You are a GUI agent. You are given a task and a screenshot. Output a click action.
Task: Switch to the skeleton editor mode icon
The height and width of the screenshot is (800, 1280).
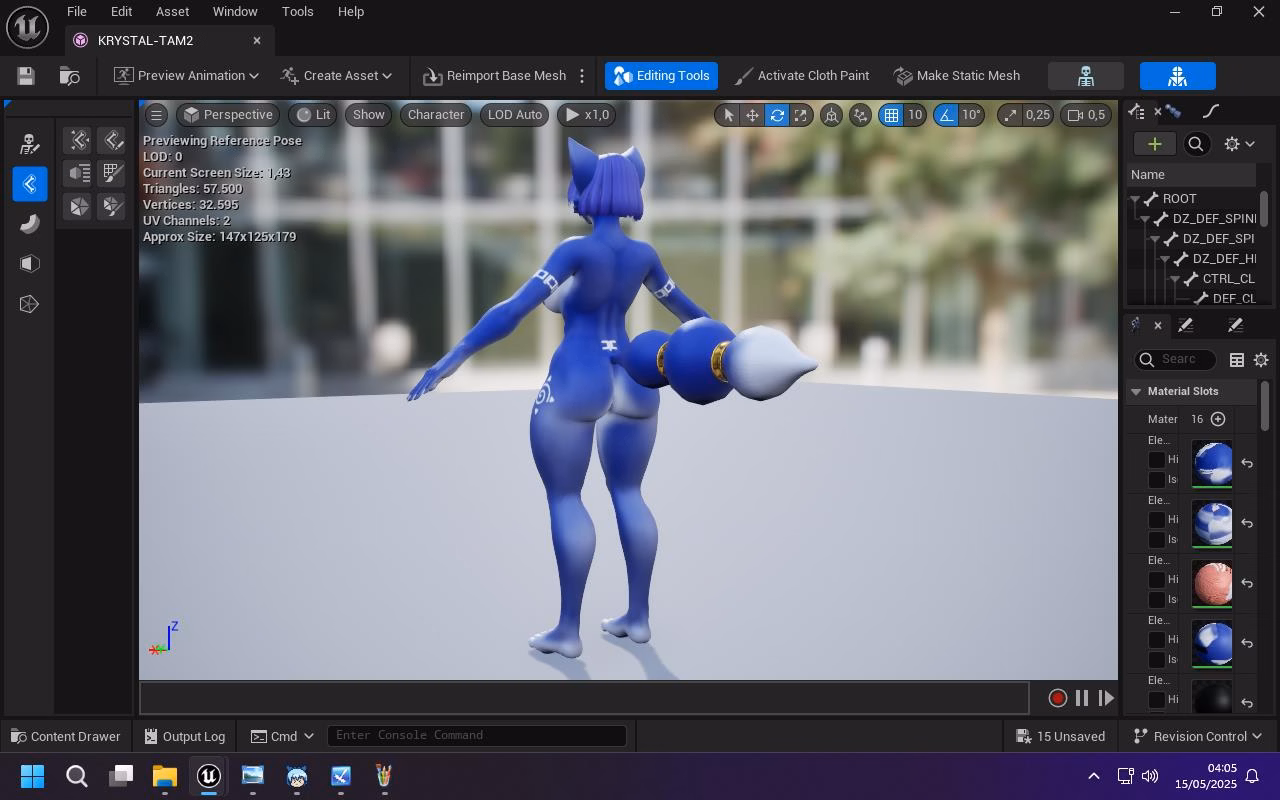click(x=1085, y=76)
